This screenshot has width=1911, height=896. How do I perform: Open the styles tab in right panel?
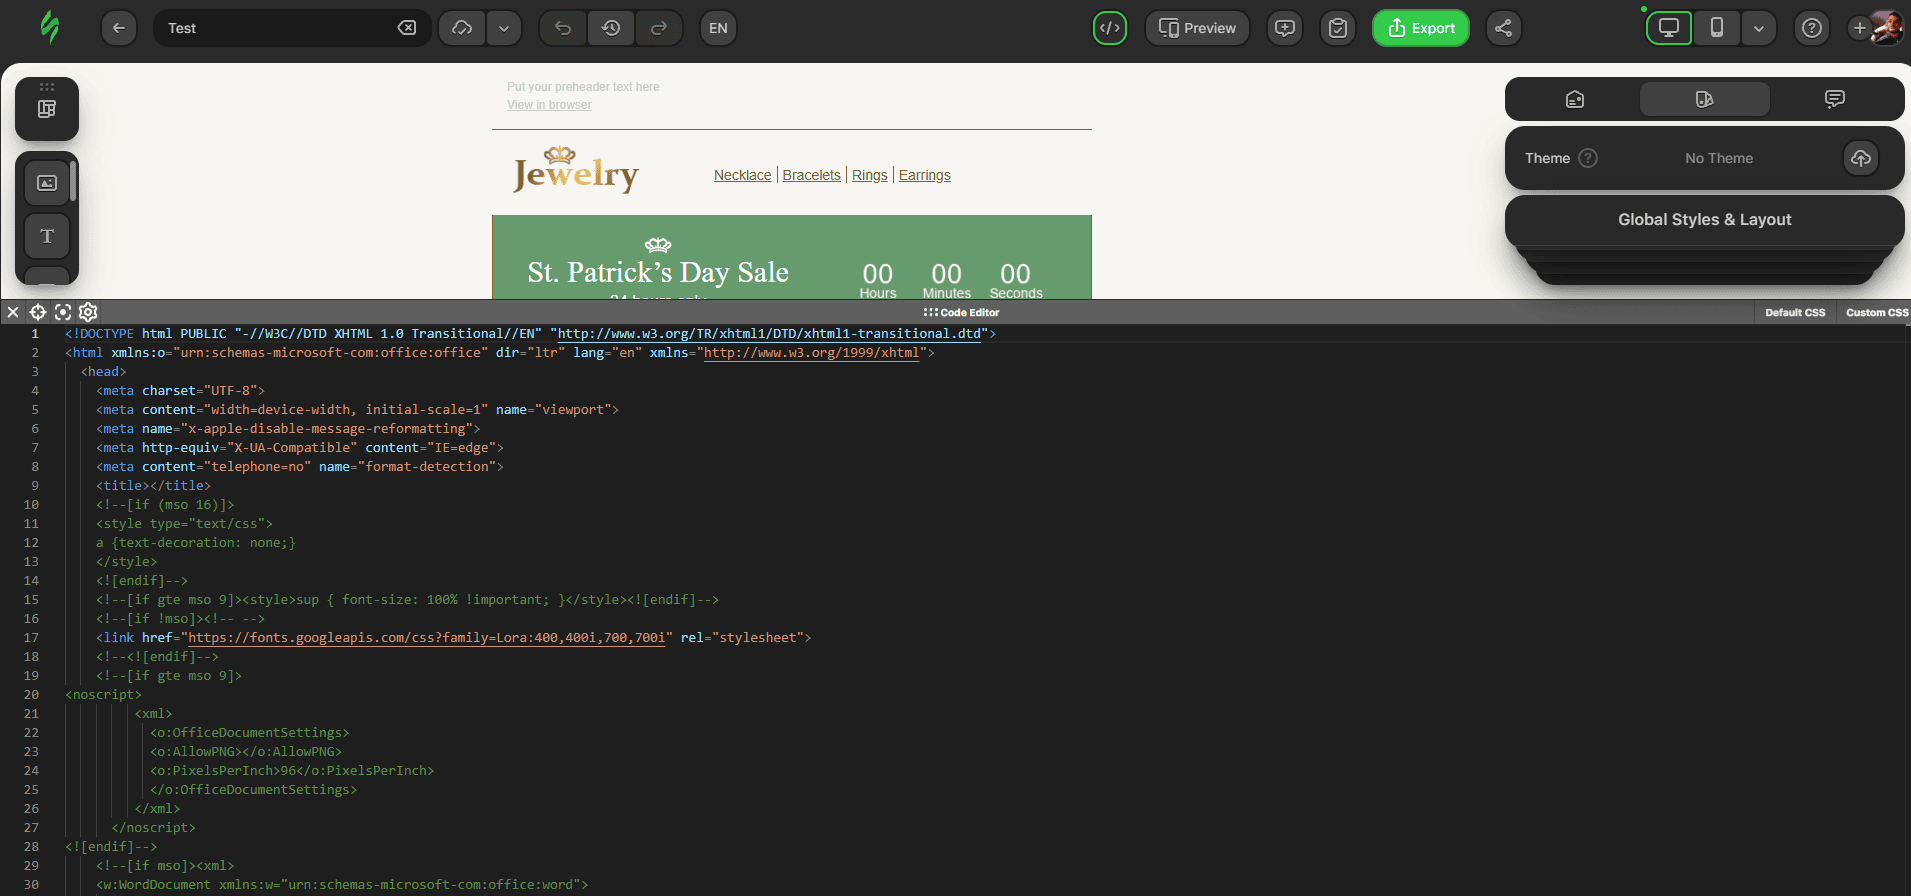[1705, 99]
